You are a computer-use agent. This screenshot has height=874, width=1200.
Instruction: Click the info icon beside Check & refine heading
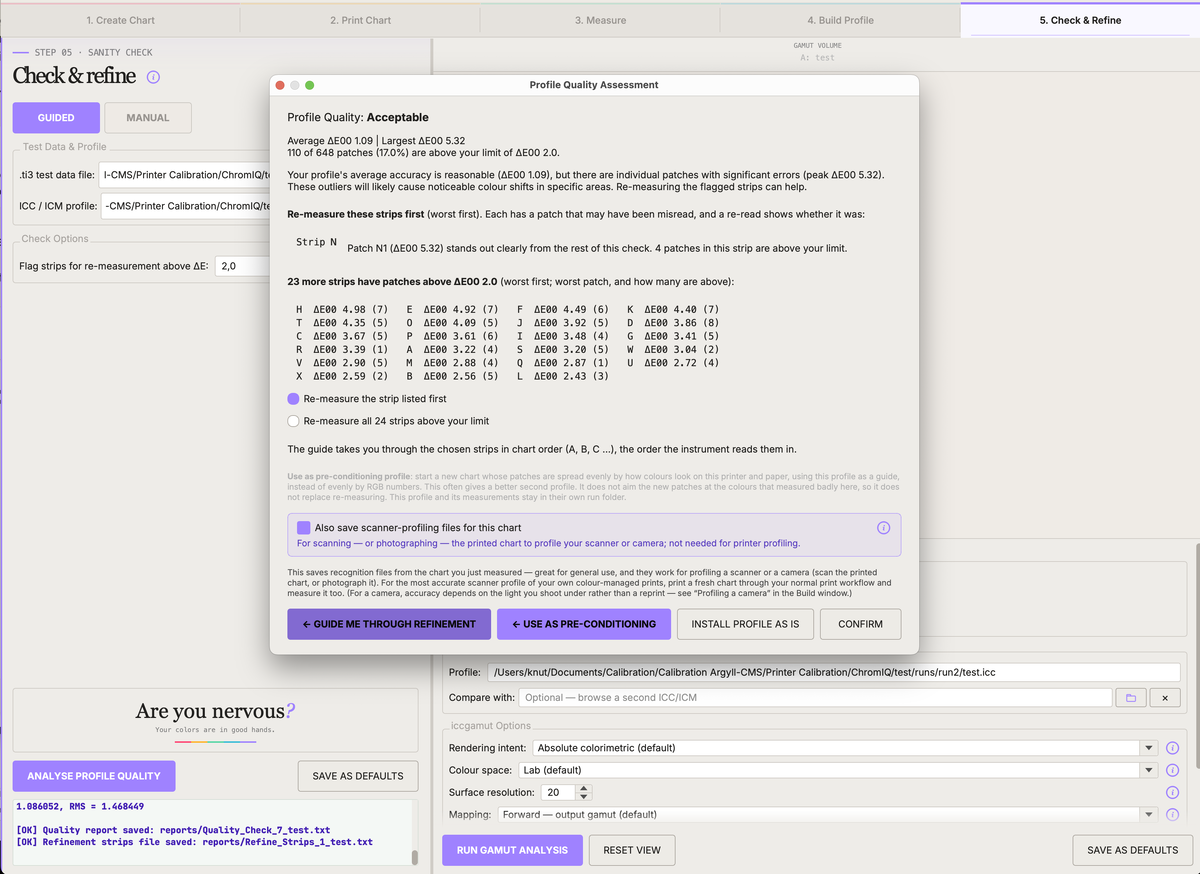click(153, 77)
